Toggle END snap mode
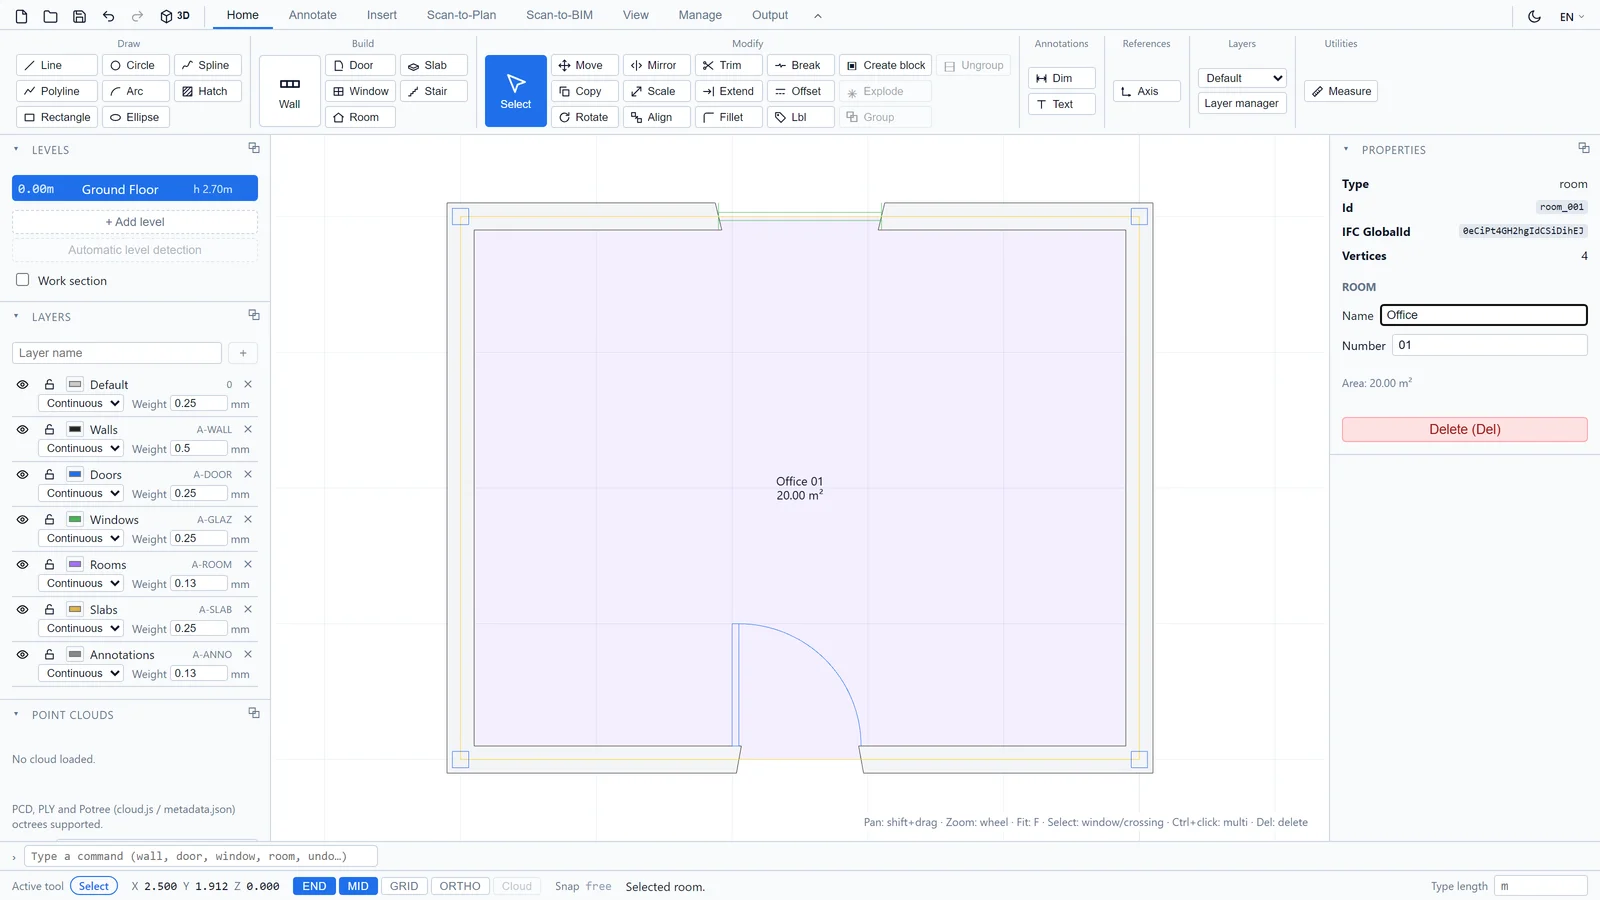The height and width of the screenshot is (900, 1600). (314, 886)
